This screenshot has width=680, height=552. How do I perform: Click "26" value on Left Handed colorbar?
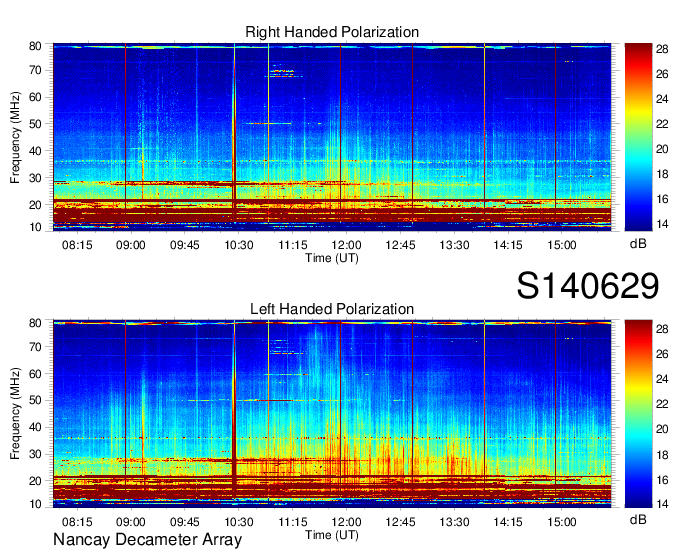pos(662,354)
